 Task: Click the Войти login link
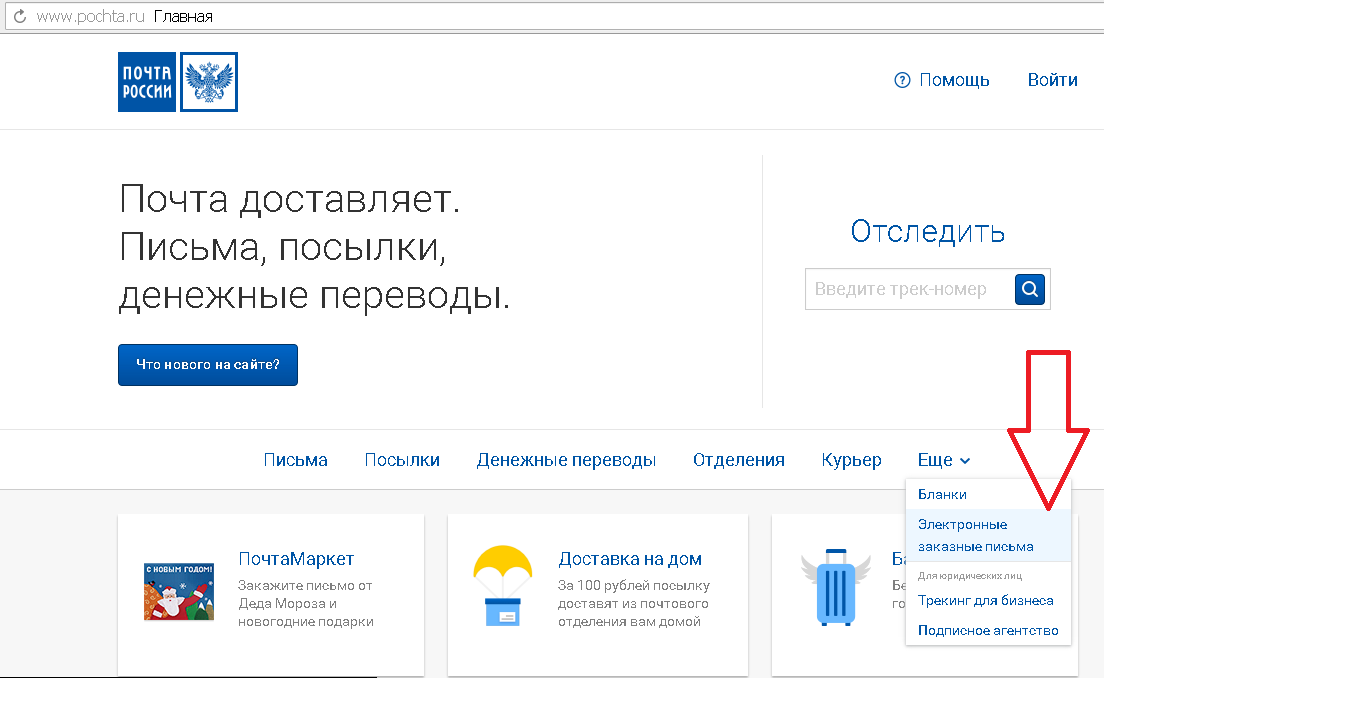1053,80
